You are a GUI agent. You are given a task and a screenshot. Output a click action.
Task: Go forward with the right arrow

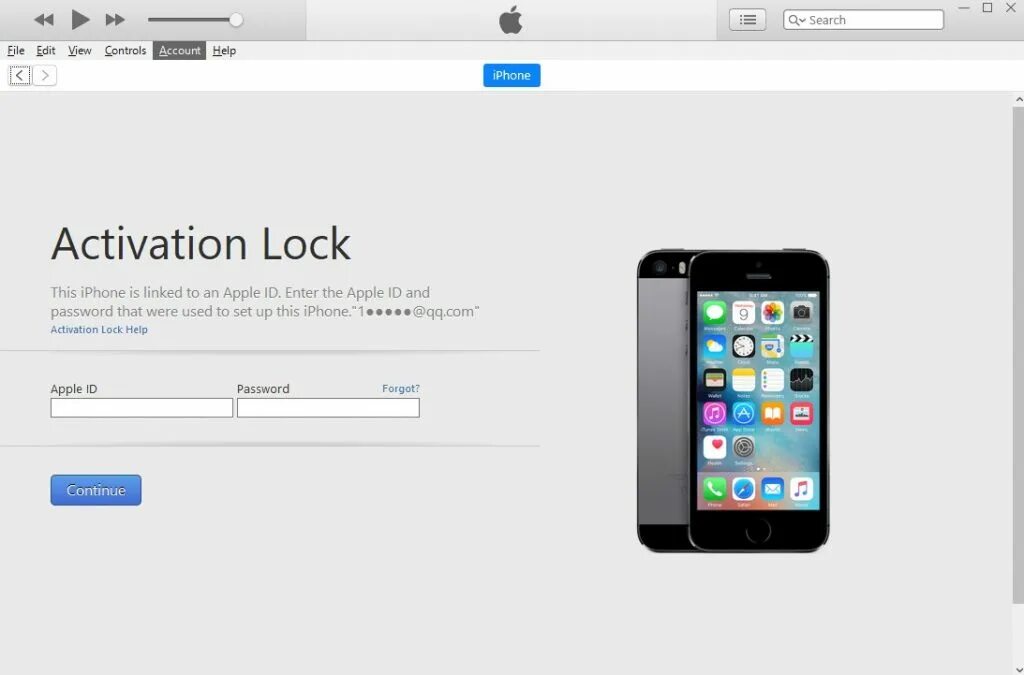pos(44,76)
